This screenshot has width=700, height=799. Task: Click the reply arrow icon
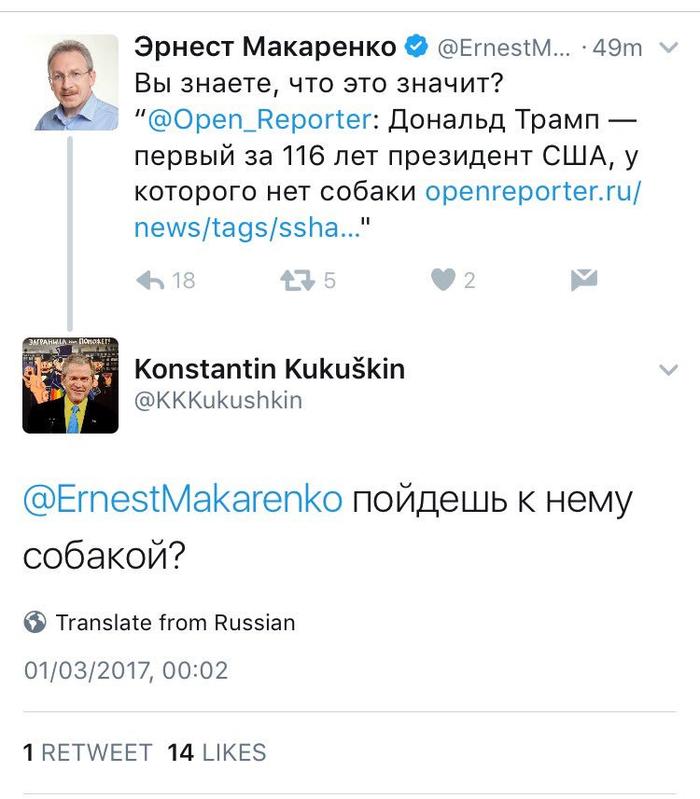pos(150,281)
